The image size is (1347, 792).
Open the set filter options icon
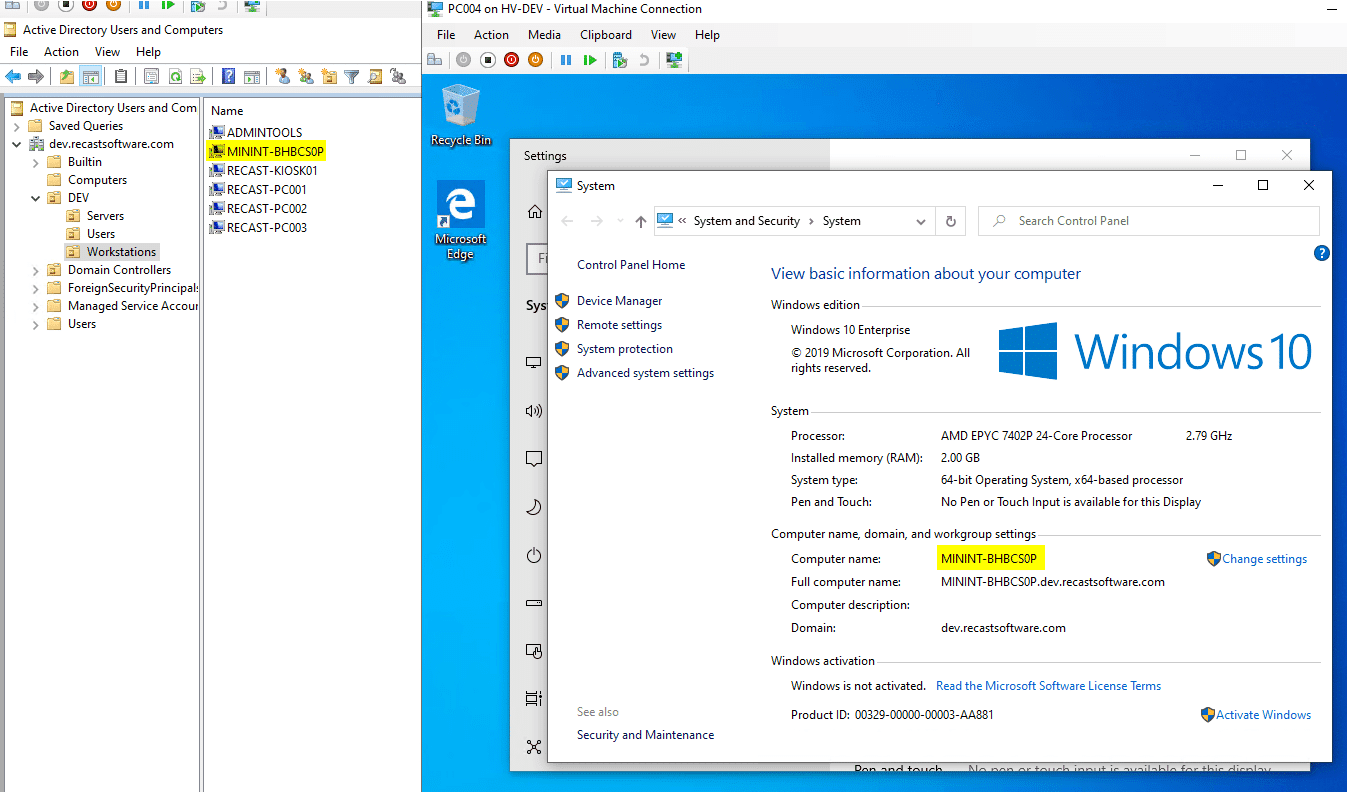click(x=352, y=76)
